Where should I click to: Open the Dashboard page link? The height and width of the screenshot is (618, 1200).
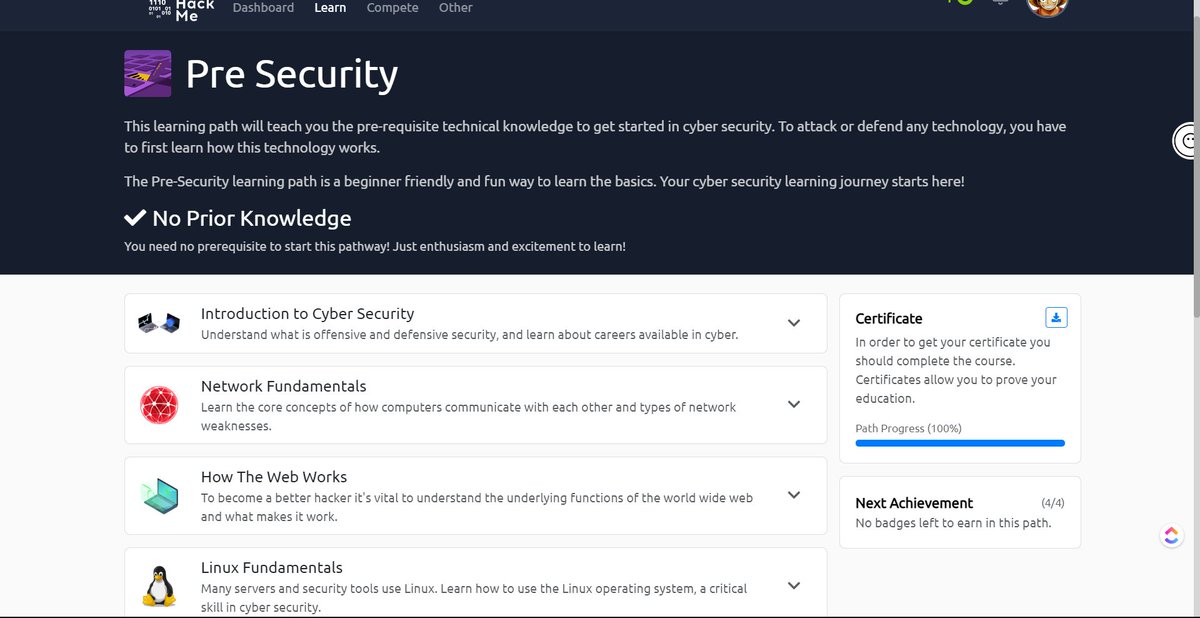[x=263, y=7]
